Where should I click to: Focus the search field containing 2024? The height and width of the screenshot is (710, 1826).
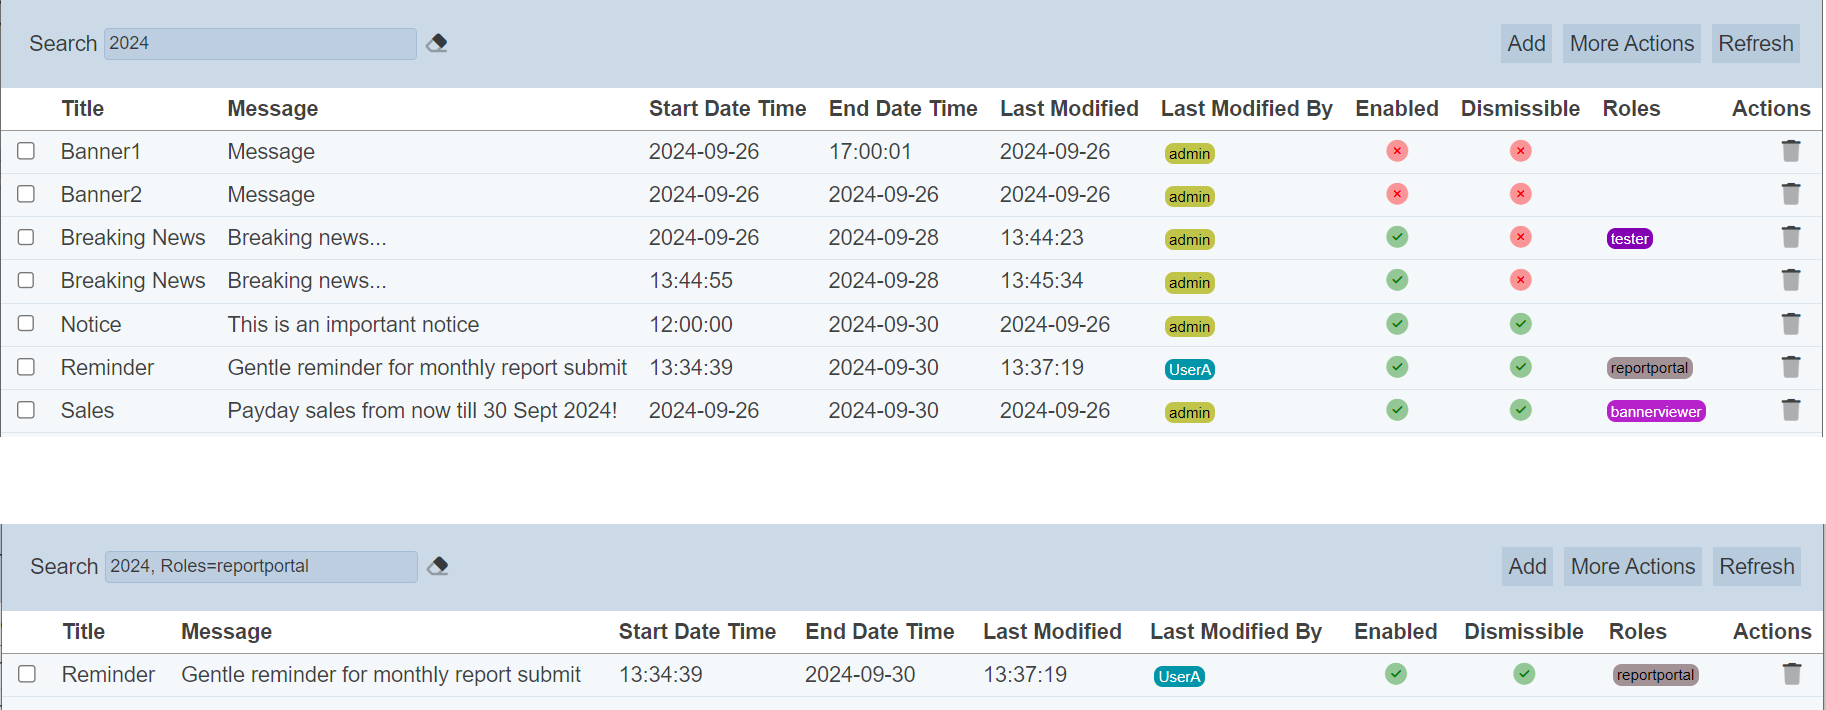tap(260, 44)
